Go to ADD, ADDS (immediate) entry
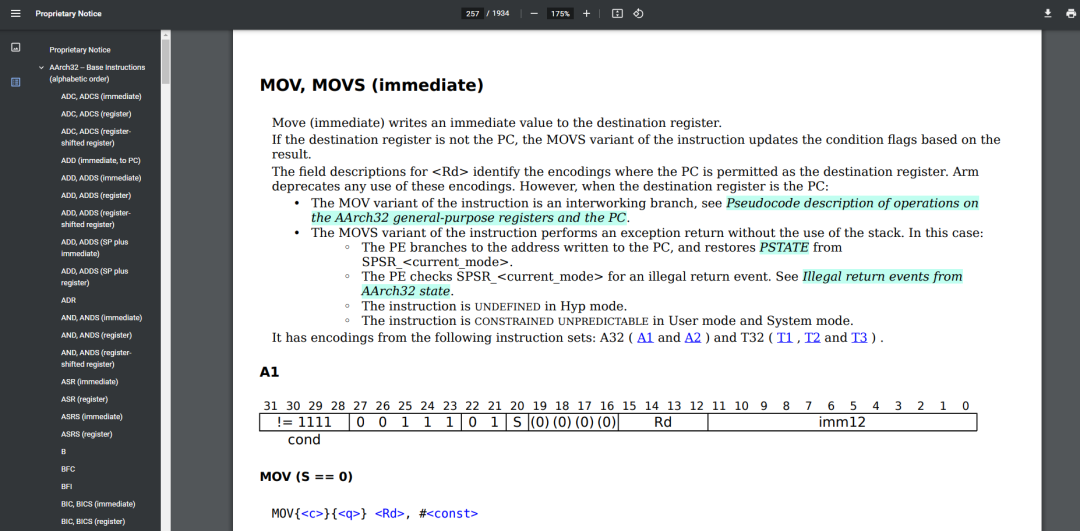The width and height of the screenshot is (1080, 531). pos(101,178)
